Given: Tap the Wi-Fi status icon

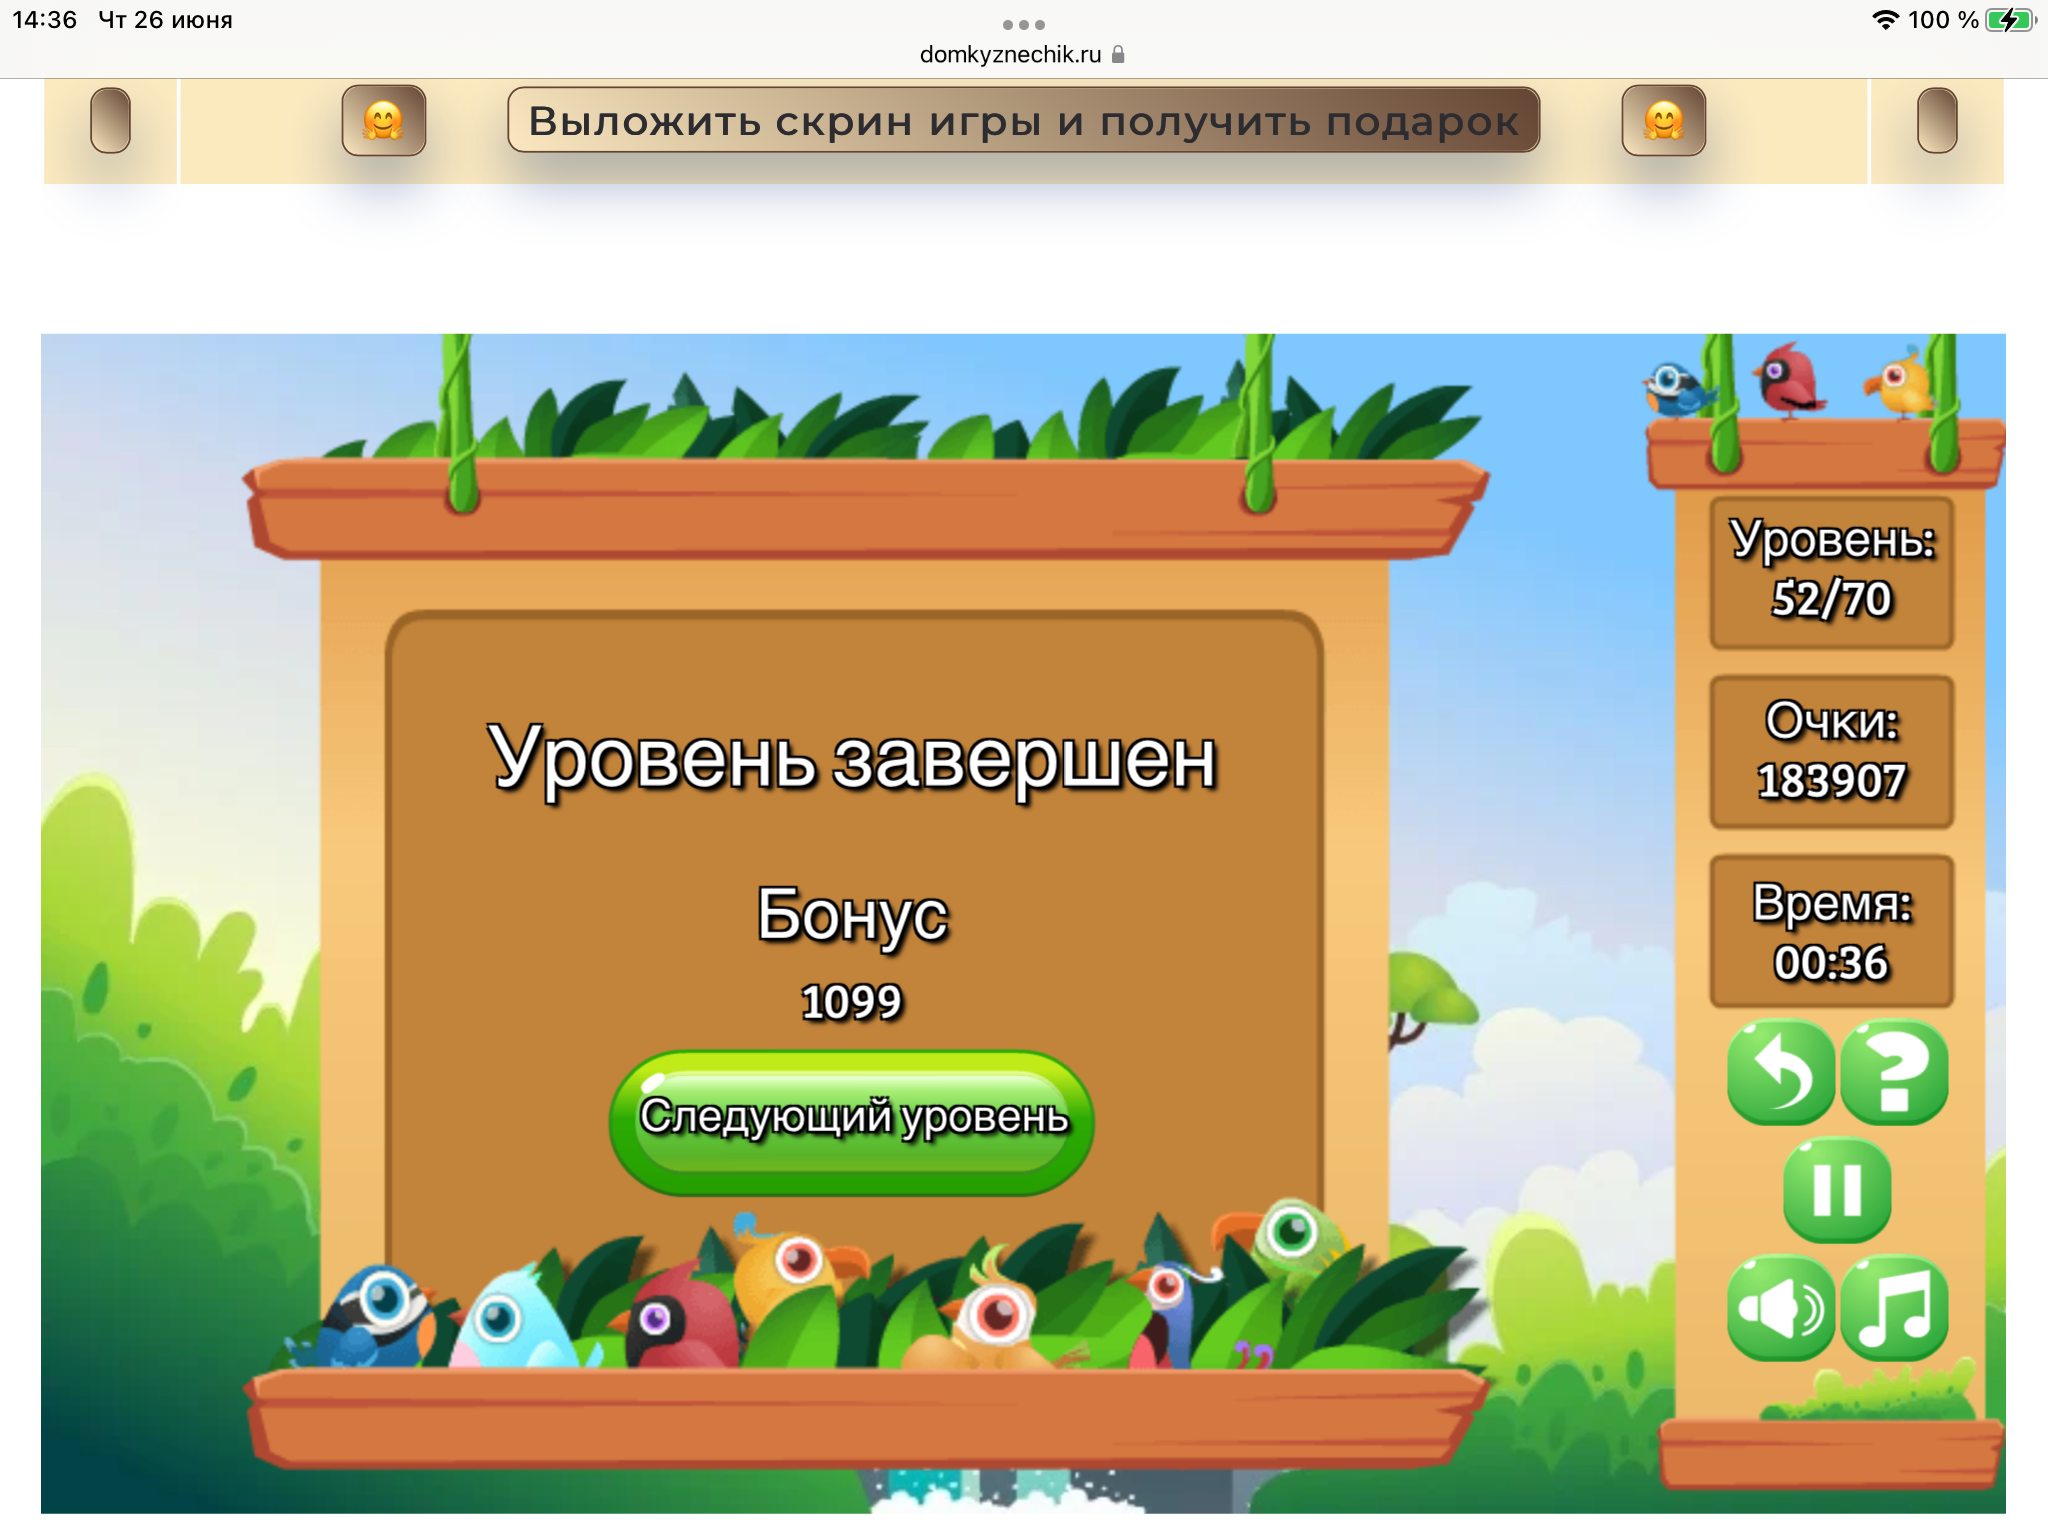Looking at the screenshot, I should pyautogui.click(x=1885, y=20).
